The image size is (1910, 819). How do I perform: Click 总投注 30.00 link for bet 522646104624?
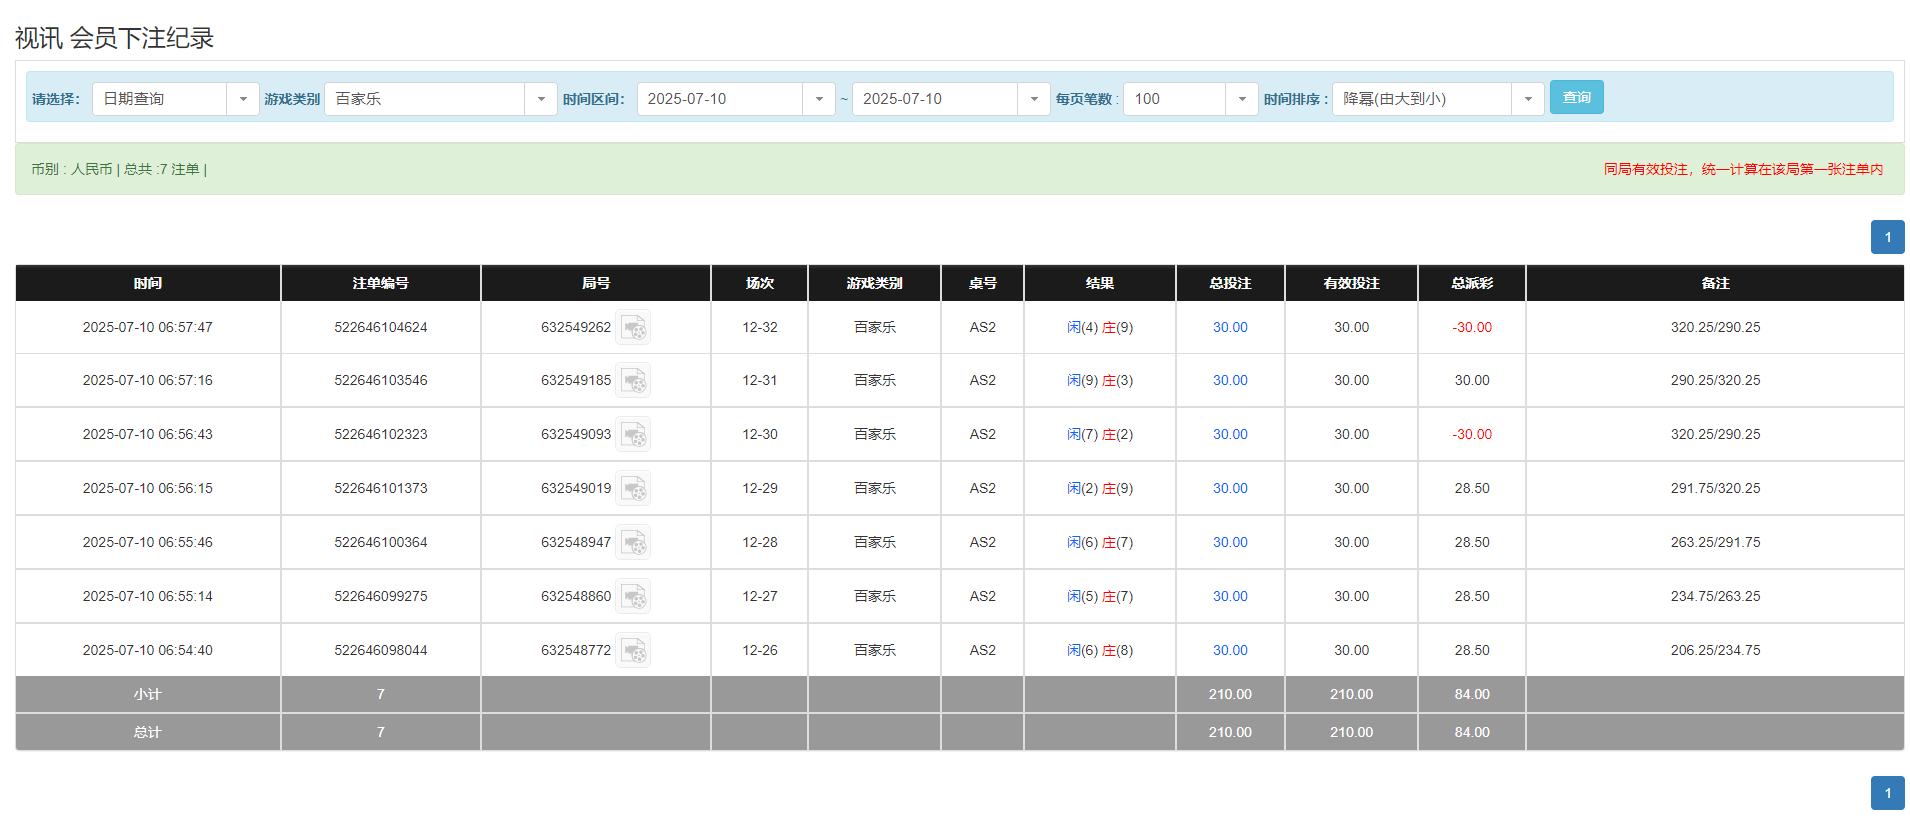[x=1229, y=328]
